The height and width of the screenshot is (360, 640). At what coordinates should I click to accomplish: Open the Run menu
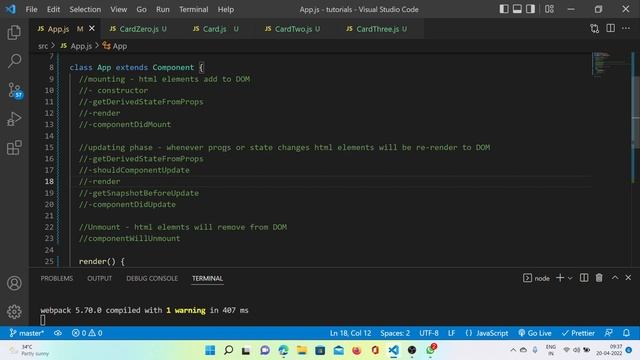162,9
